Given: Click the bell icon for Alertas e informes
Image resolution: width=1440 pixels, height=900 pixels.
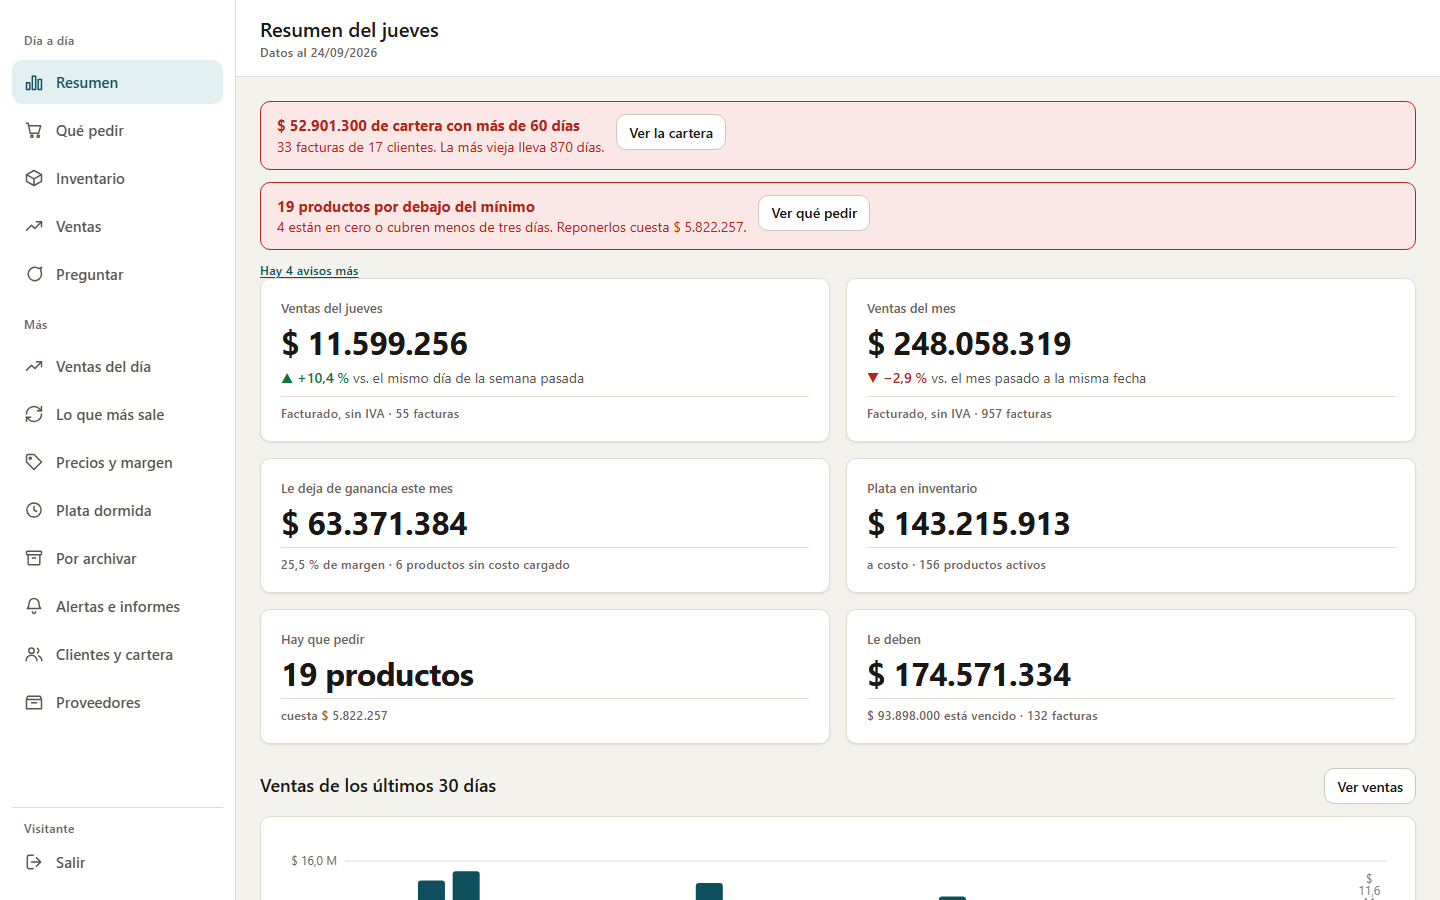Looking at the screenshot, I should point(34,607).
